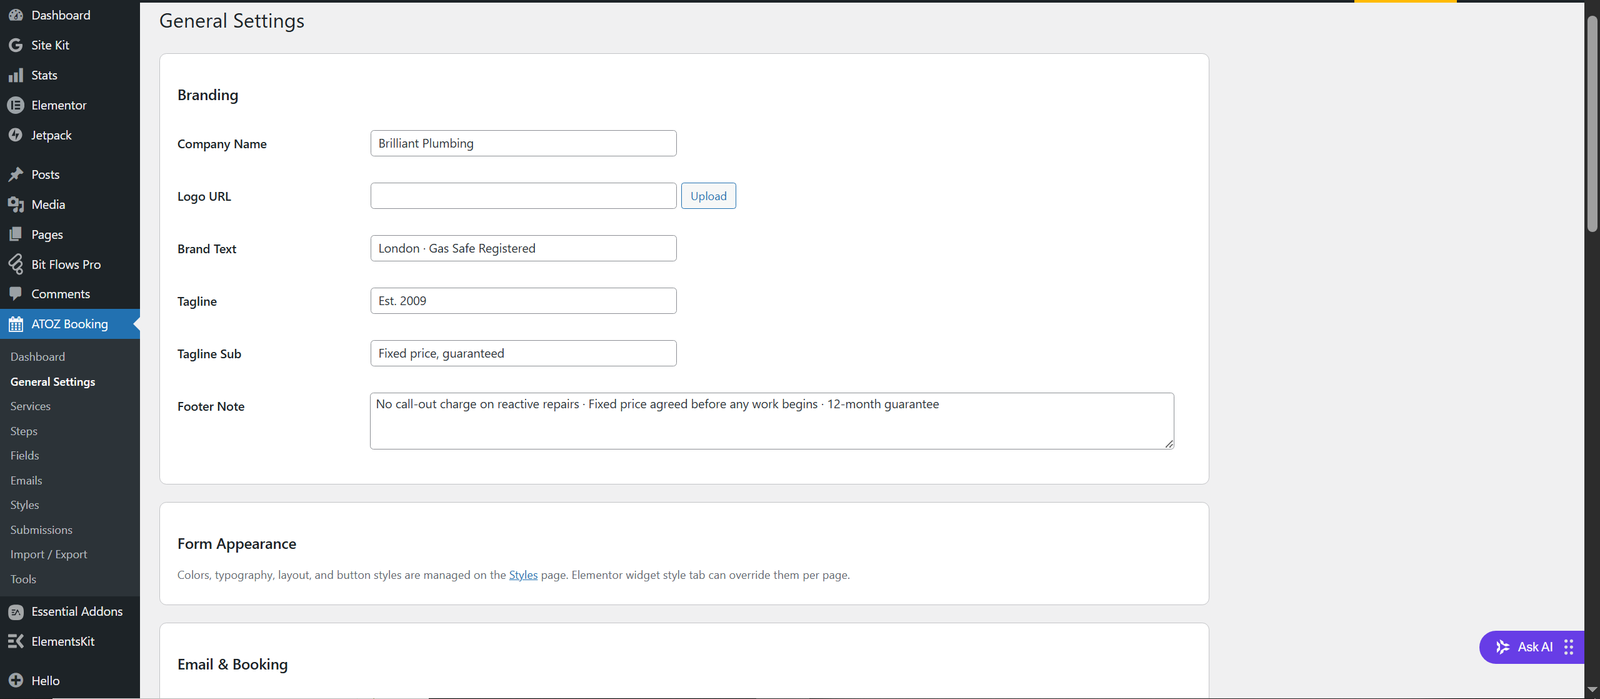Click the Form Appearance heading
This screenshot has height=699, width=1600.
pos(237,544)
